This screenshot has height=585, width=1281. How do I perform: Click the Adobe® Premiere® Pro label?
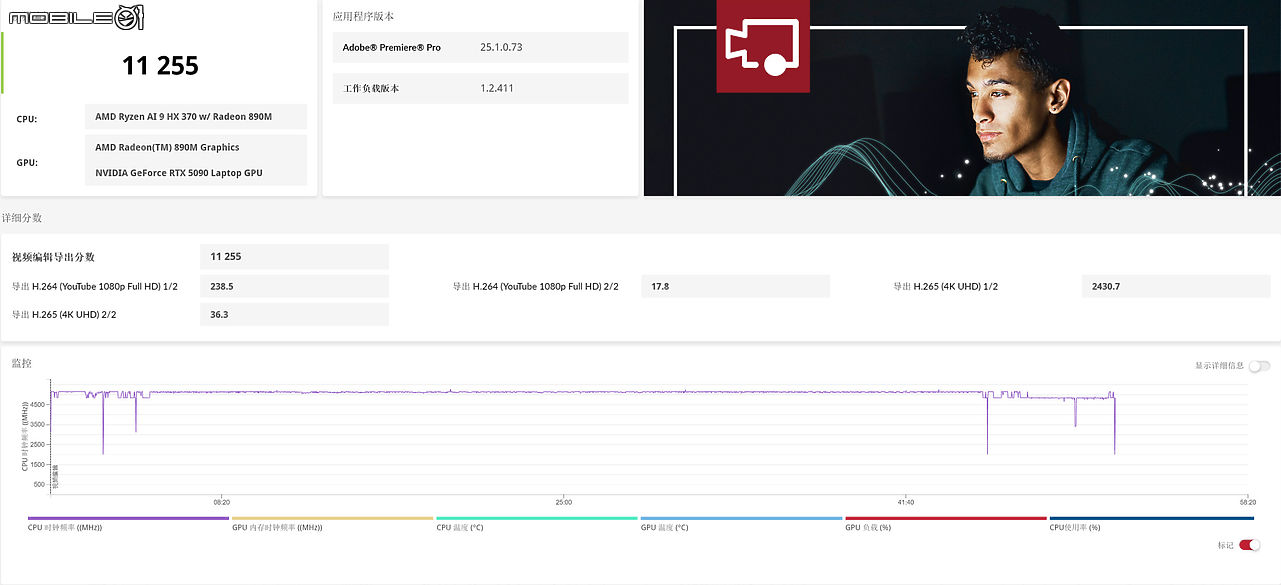(391, 47)
